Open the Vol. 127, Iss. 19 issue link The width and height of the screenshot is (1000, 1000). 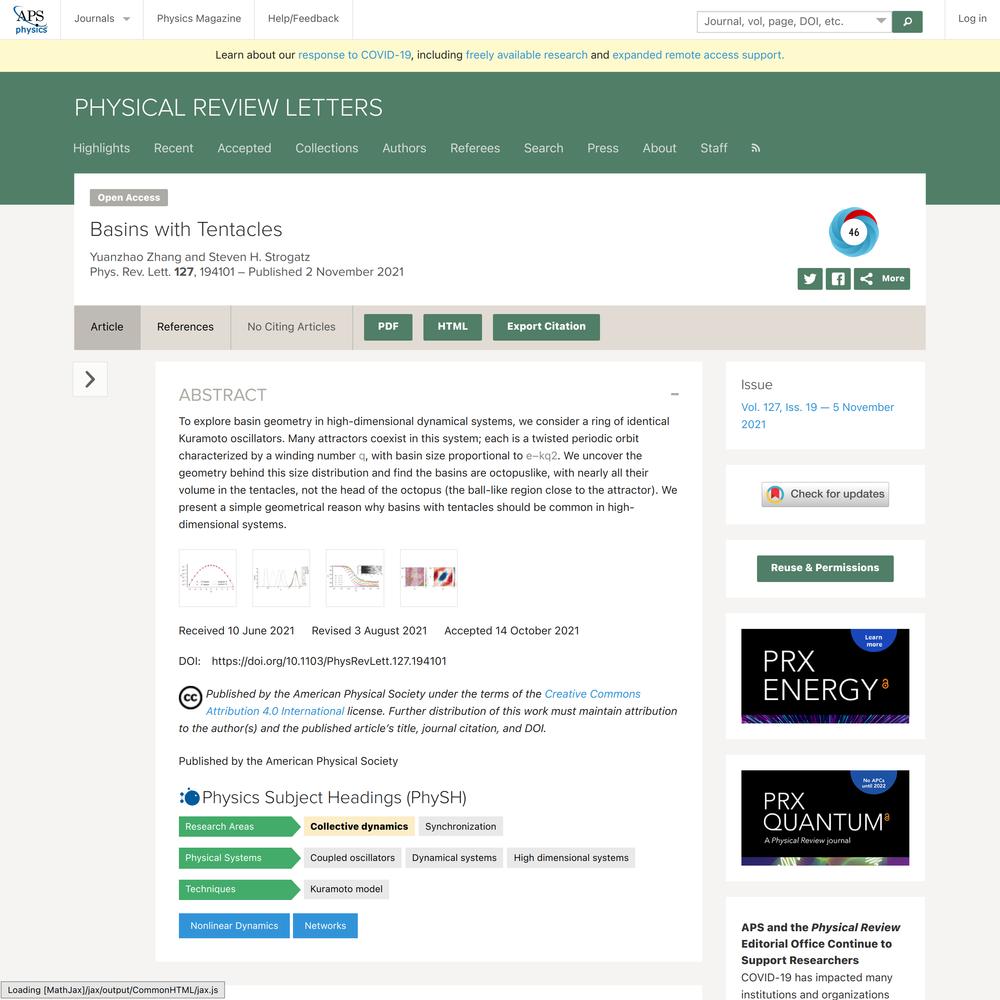pos(818,416)
